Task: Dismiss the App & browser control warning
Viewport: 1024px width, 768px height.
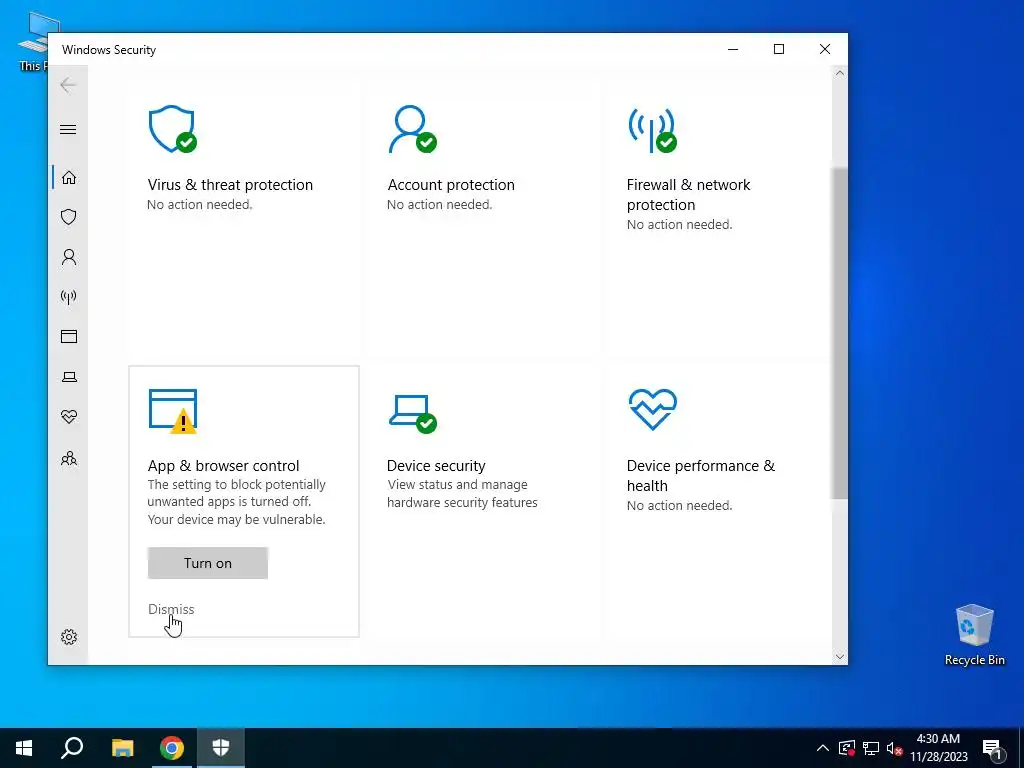Action: pyautogui.click(x=171, y=609)
